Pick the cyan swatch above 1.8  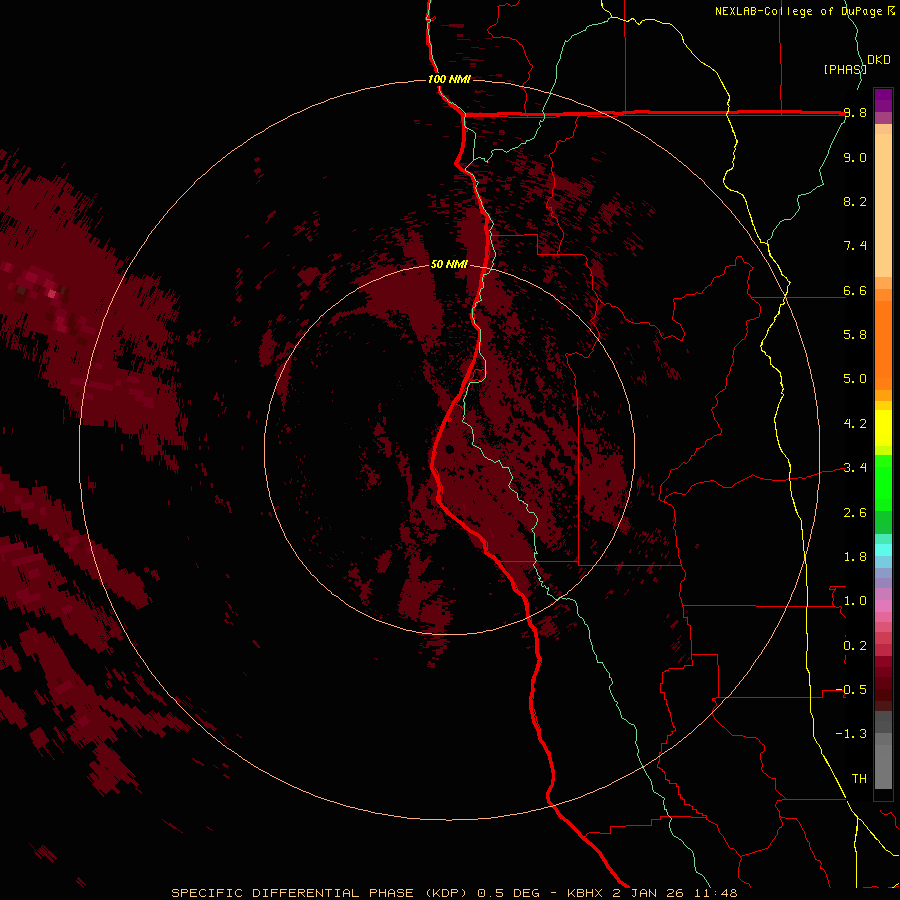click(883, 550)
